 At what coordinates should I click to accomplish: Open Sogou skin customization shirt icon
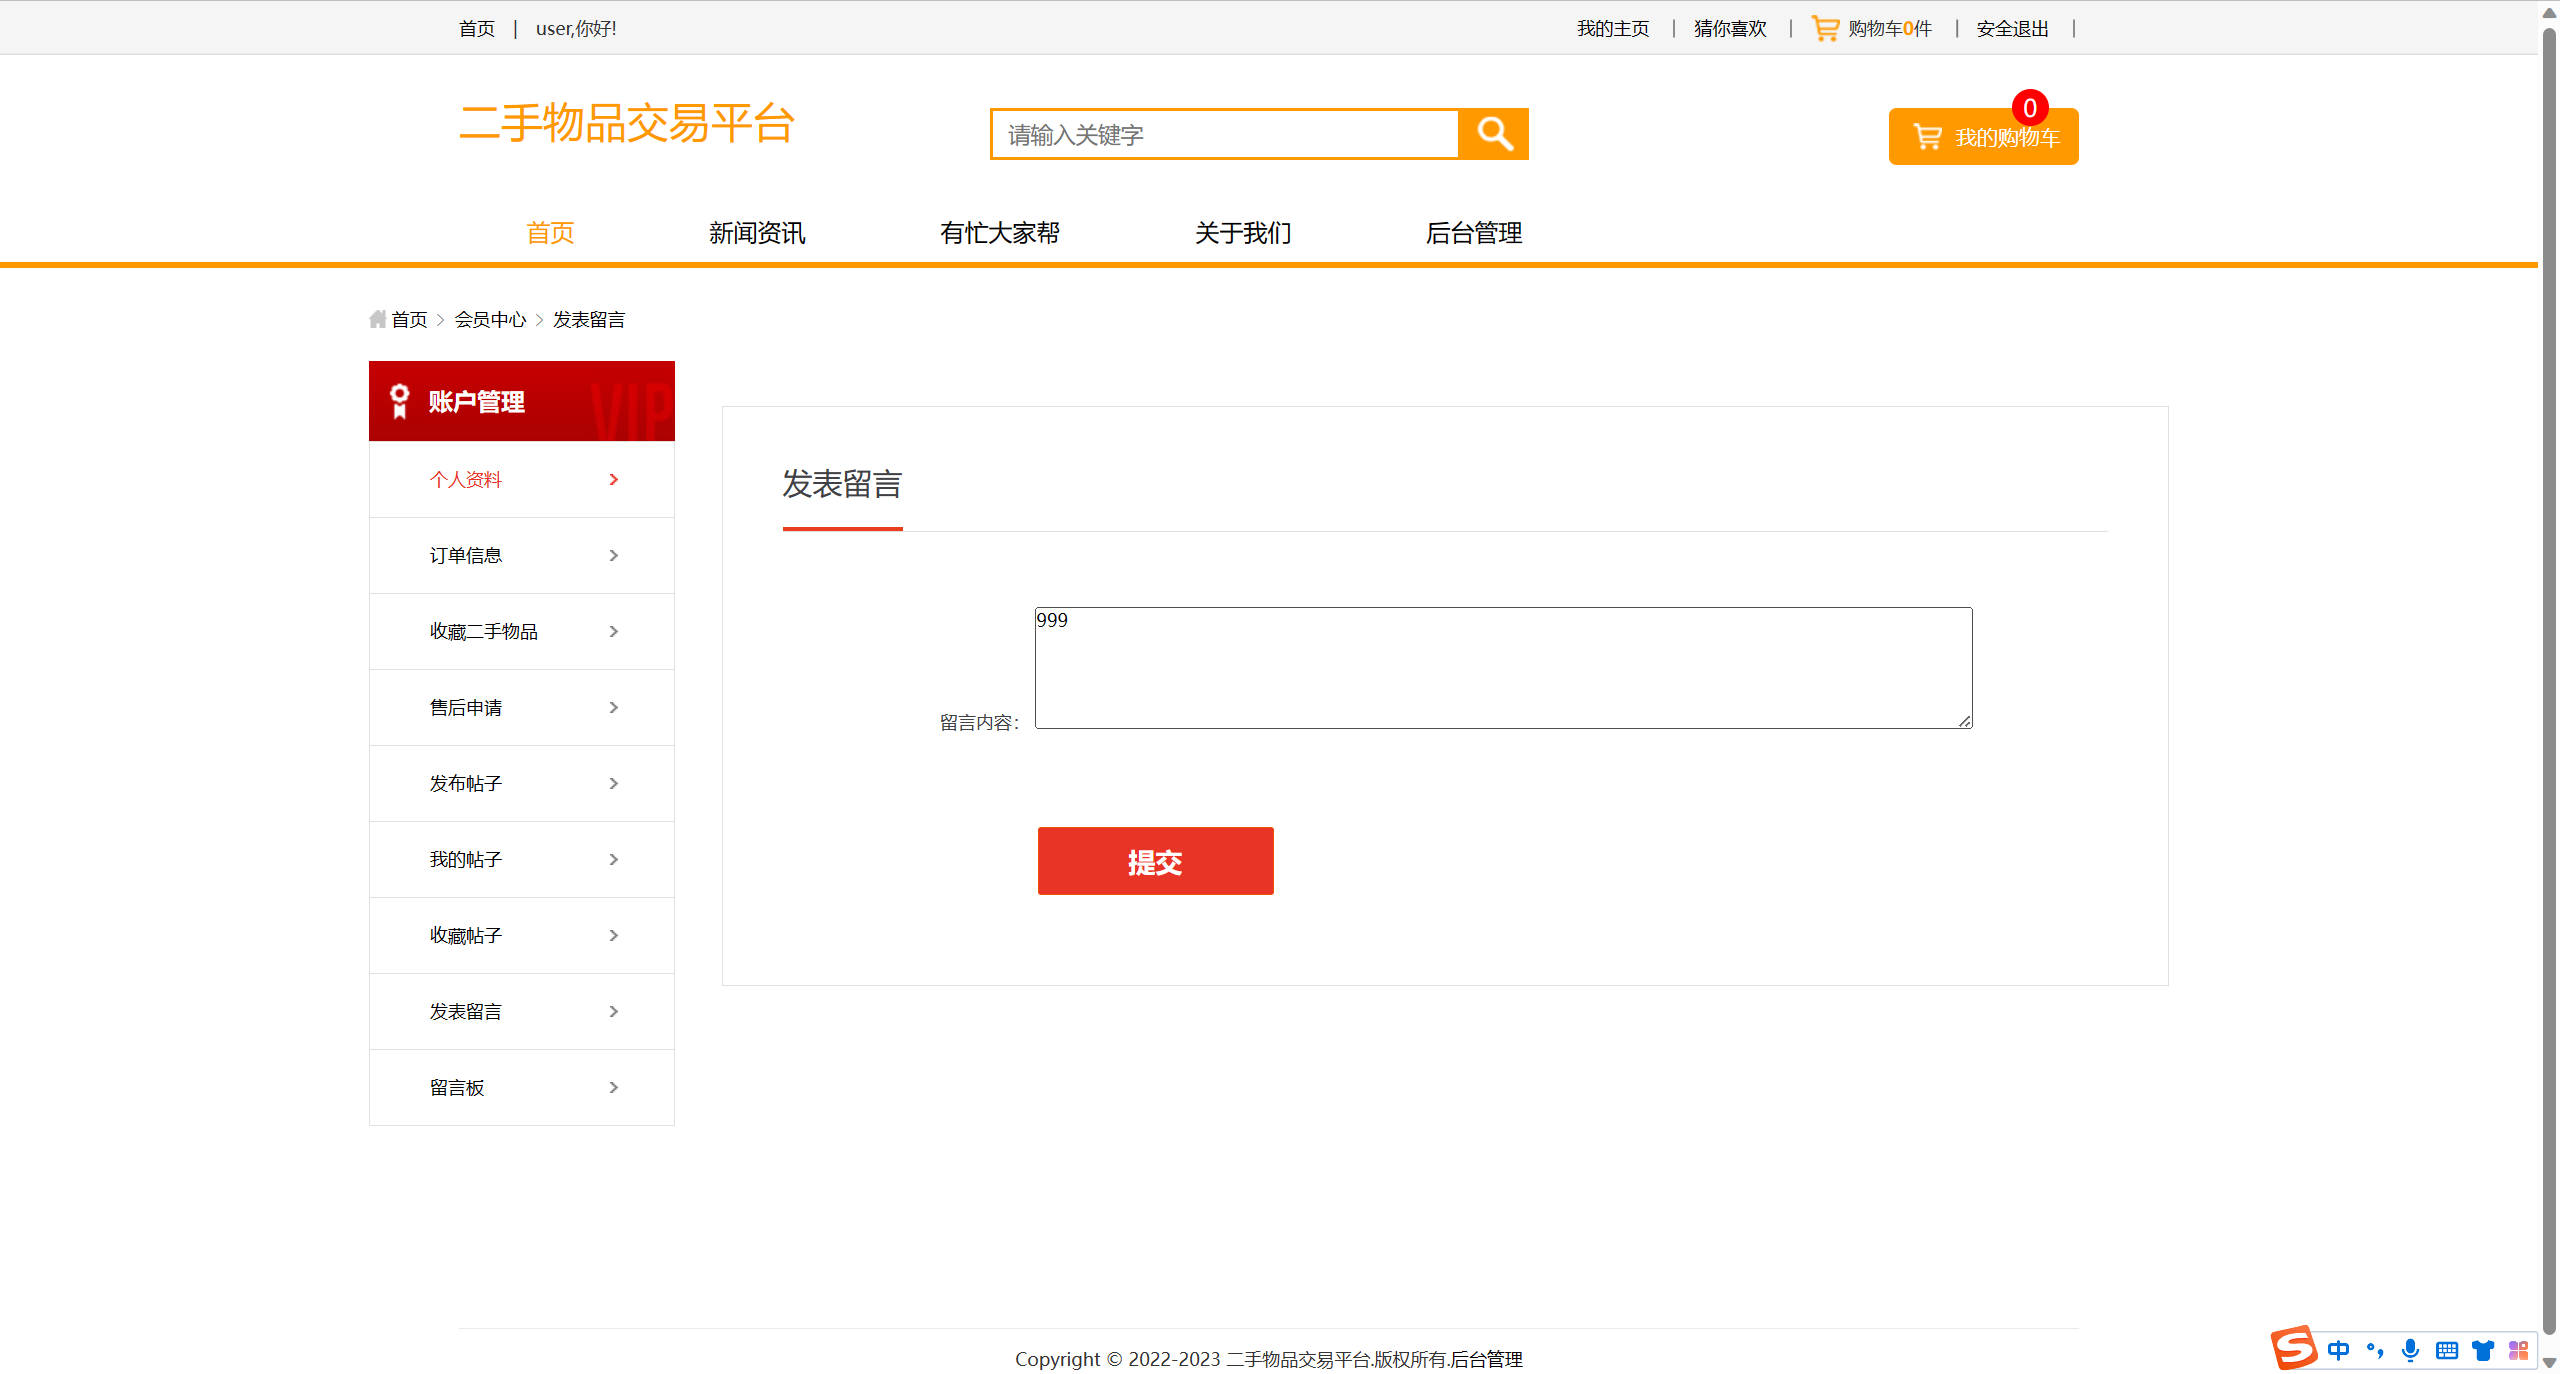(2483, 1350)
